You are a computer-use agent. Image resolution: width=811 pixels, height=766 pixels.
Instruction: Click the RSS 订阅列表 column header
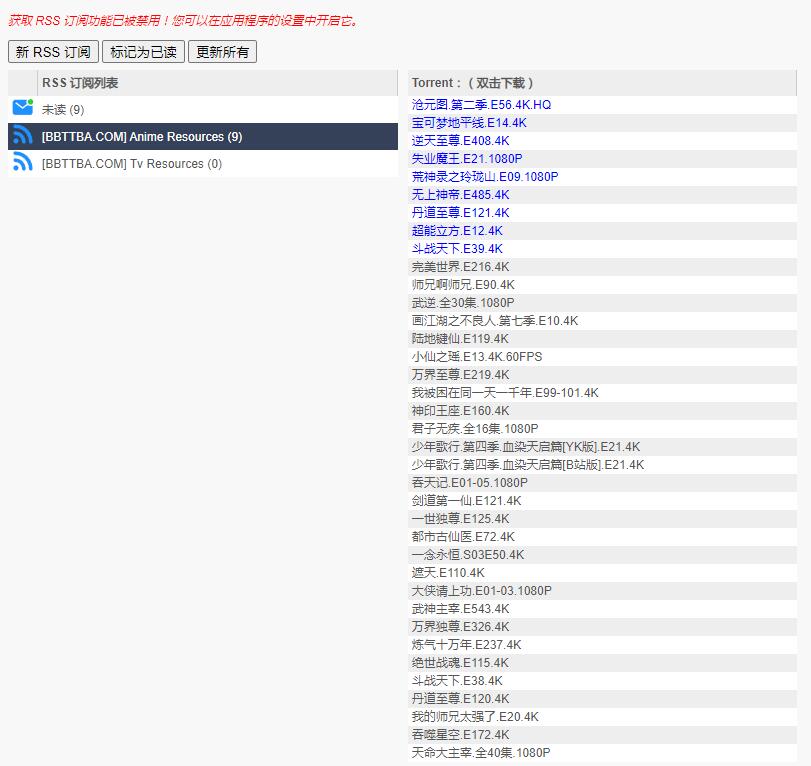pos(217,83)
